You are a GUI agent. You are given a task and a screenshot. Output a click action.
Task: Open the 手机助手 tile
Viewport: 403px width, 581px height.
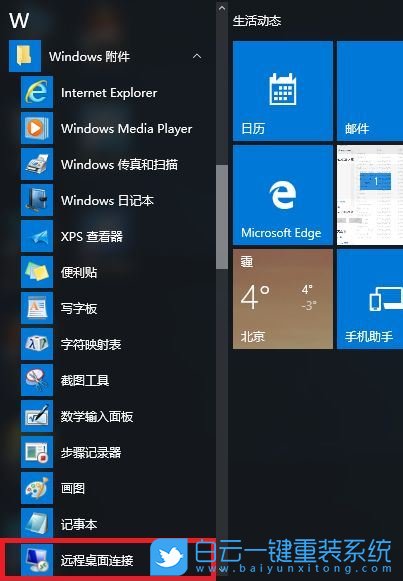(x=370, y=299)
